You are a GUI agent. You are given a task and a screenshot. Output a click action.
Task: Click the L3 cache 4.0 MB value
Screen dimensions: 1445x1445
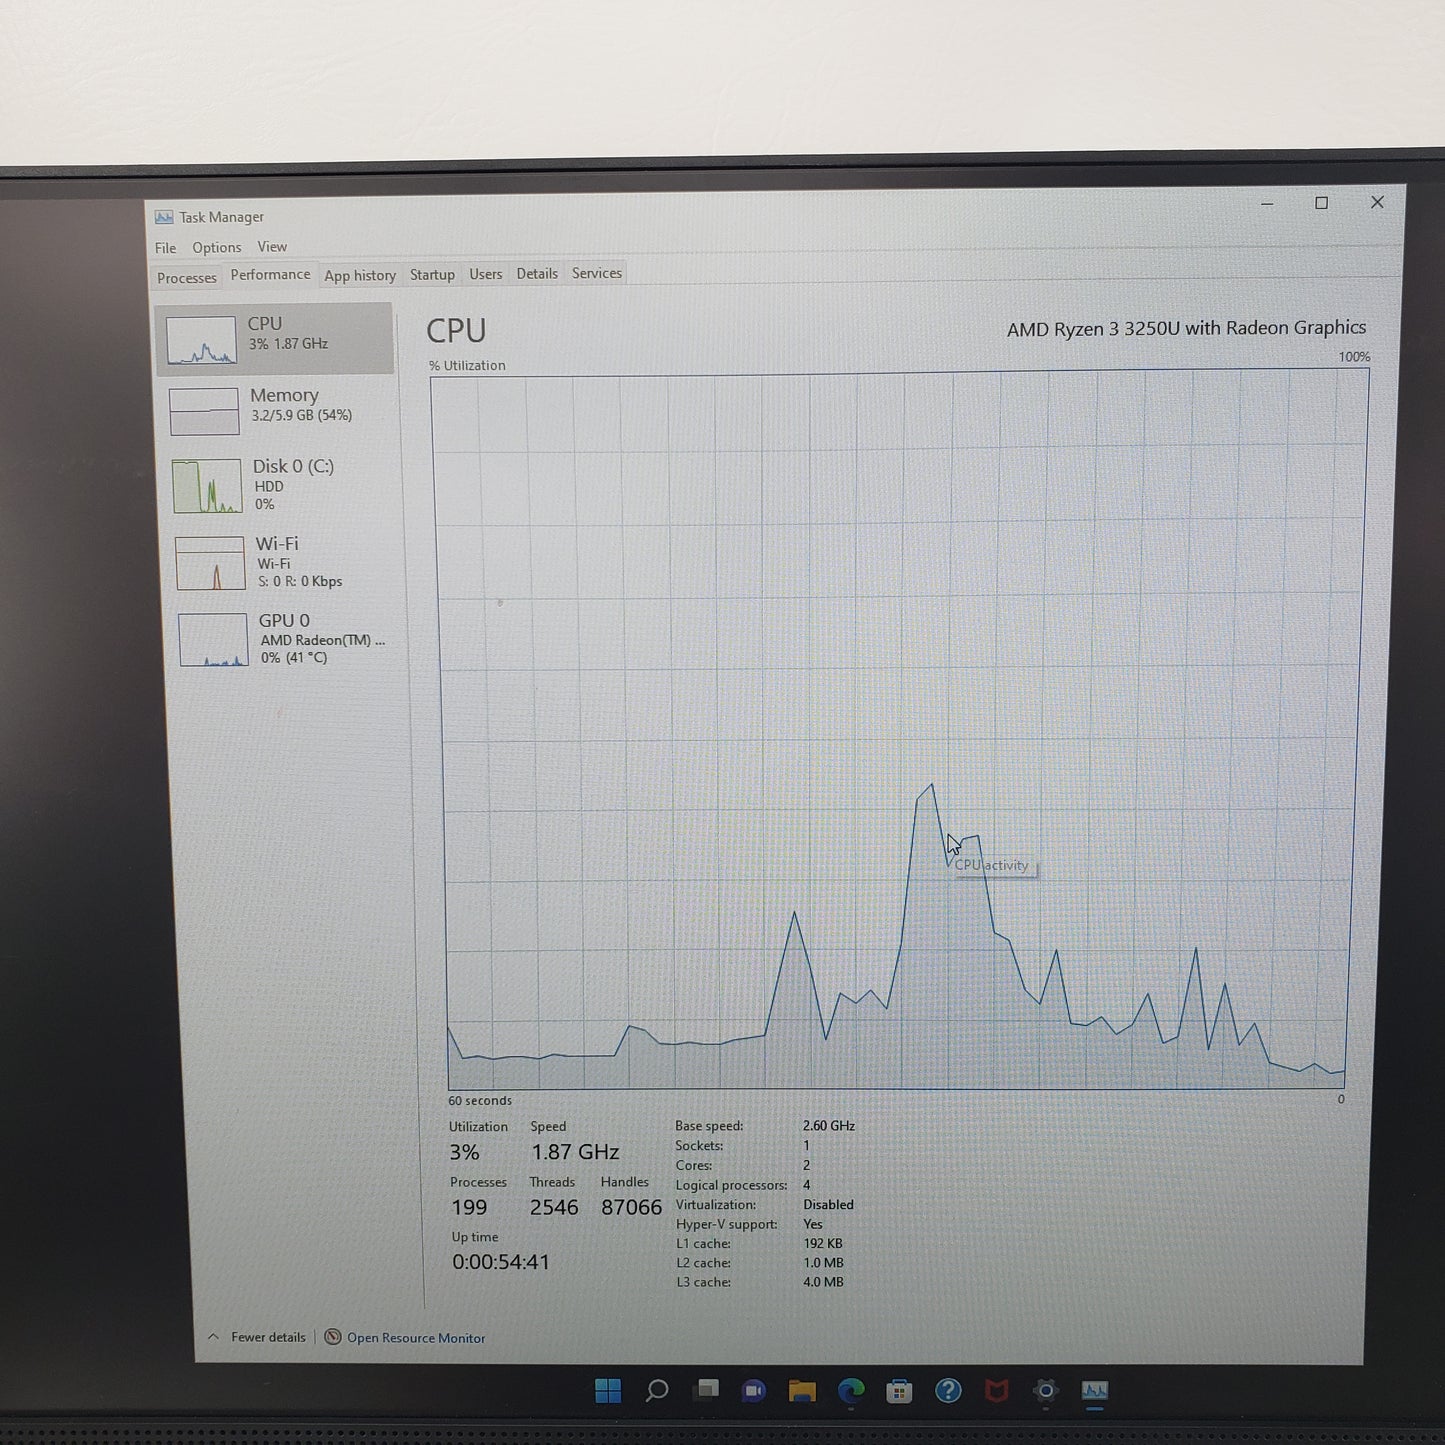tap(823, 1282)
